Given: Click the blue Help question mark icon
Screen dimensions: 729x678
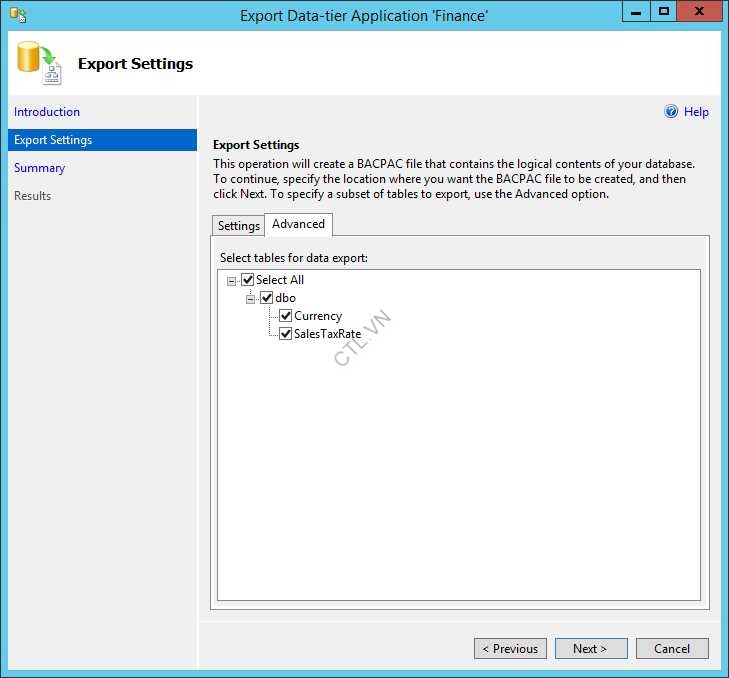Looking at the screenshot, I should point(671,112).
